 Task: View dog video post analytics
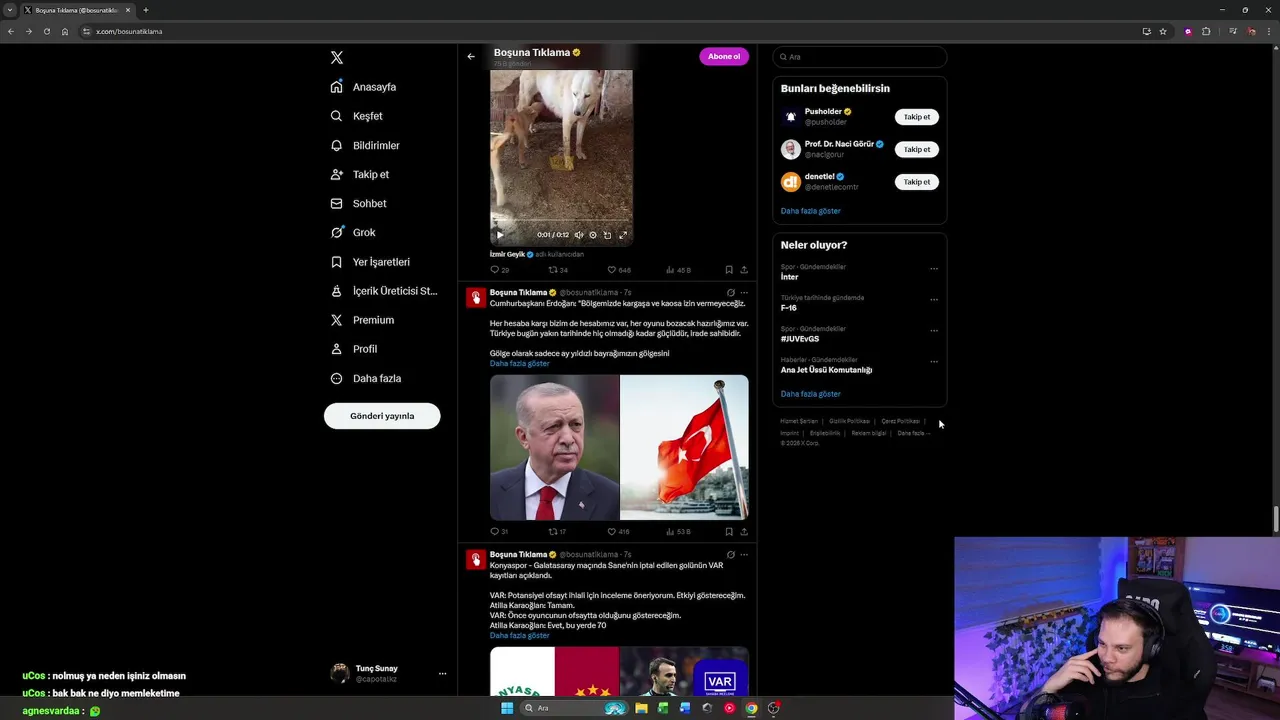point(677,270)
